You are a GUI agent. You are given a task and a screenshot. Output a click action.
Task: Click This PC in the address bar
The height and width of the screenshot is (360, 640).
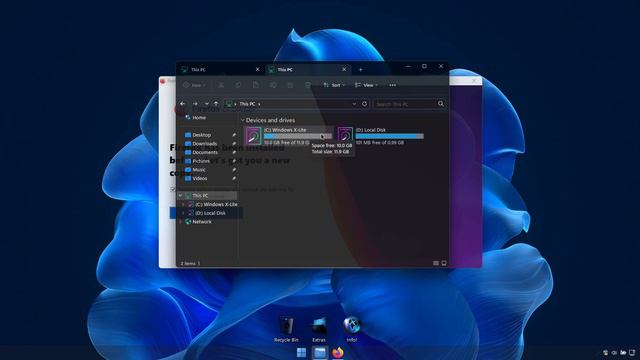click(247, 104)
